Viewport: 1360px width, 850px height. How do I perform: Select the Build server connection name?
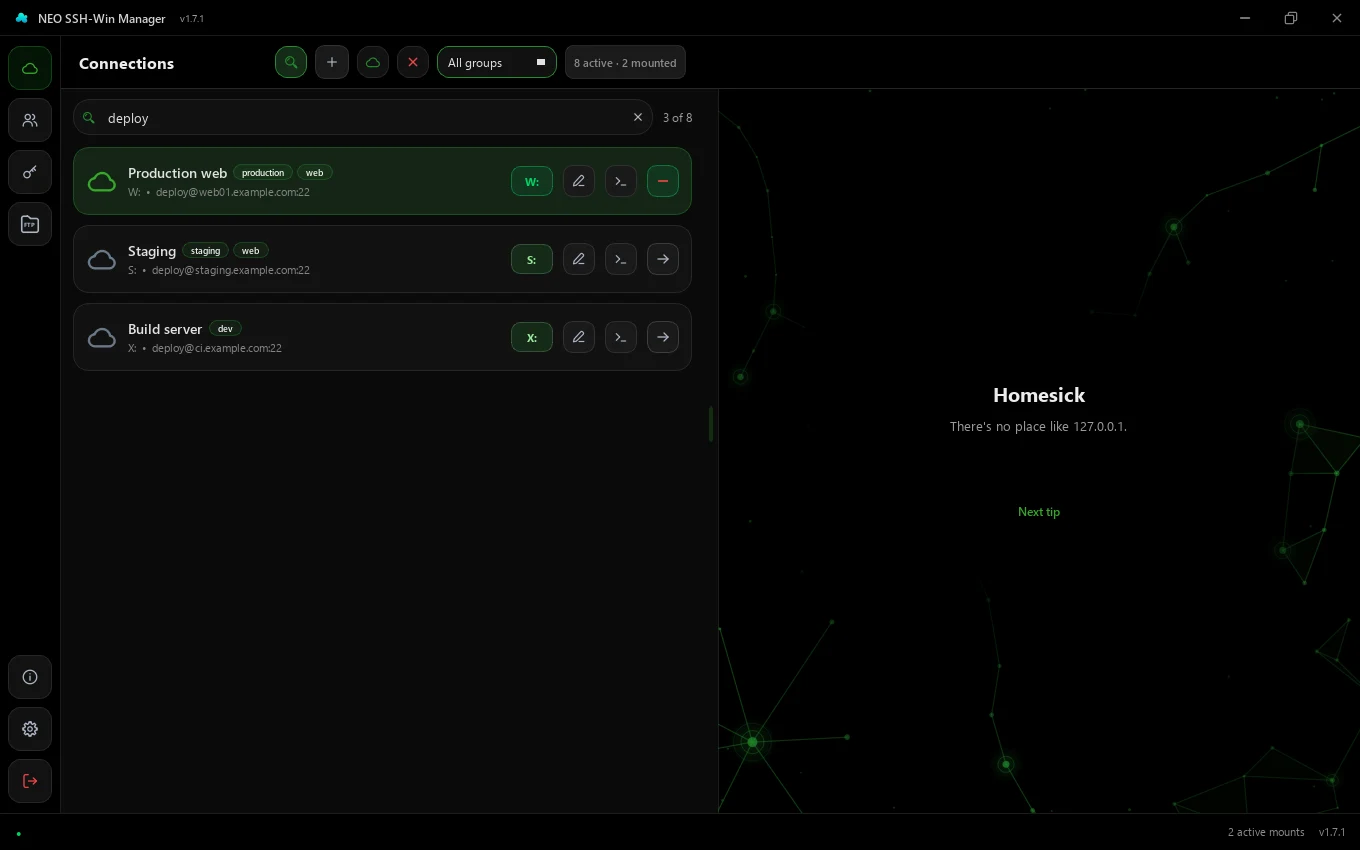165,329
